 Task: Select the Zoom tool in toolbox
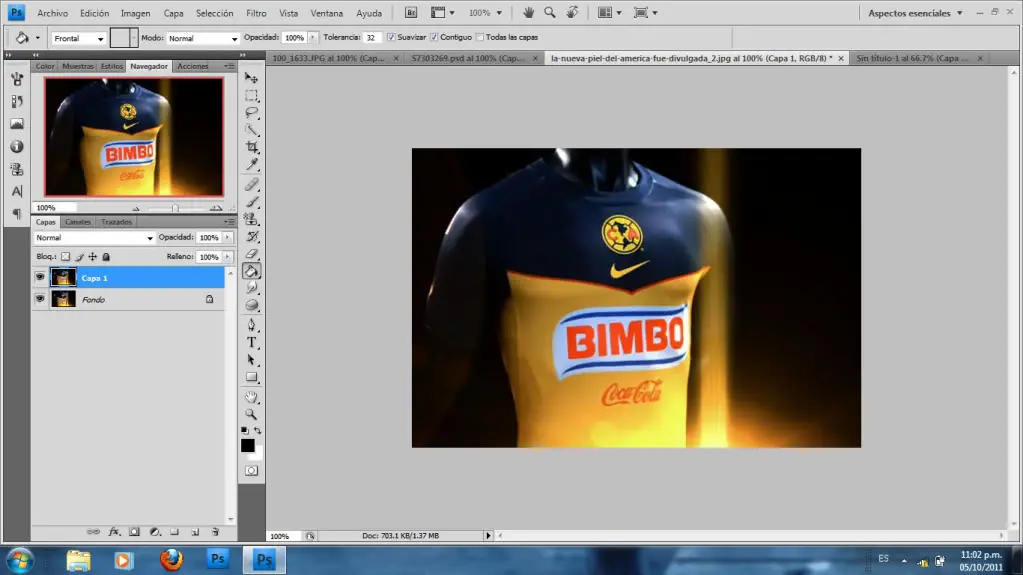[251, 414]
